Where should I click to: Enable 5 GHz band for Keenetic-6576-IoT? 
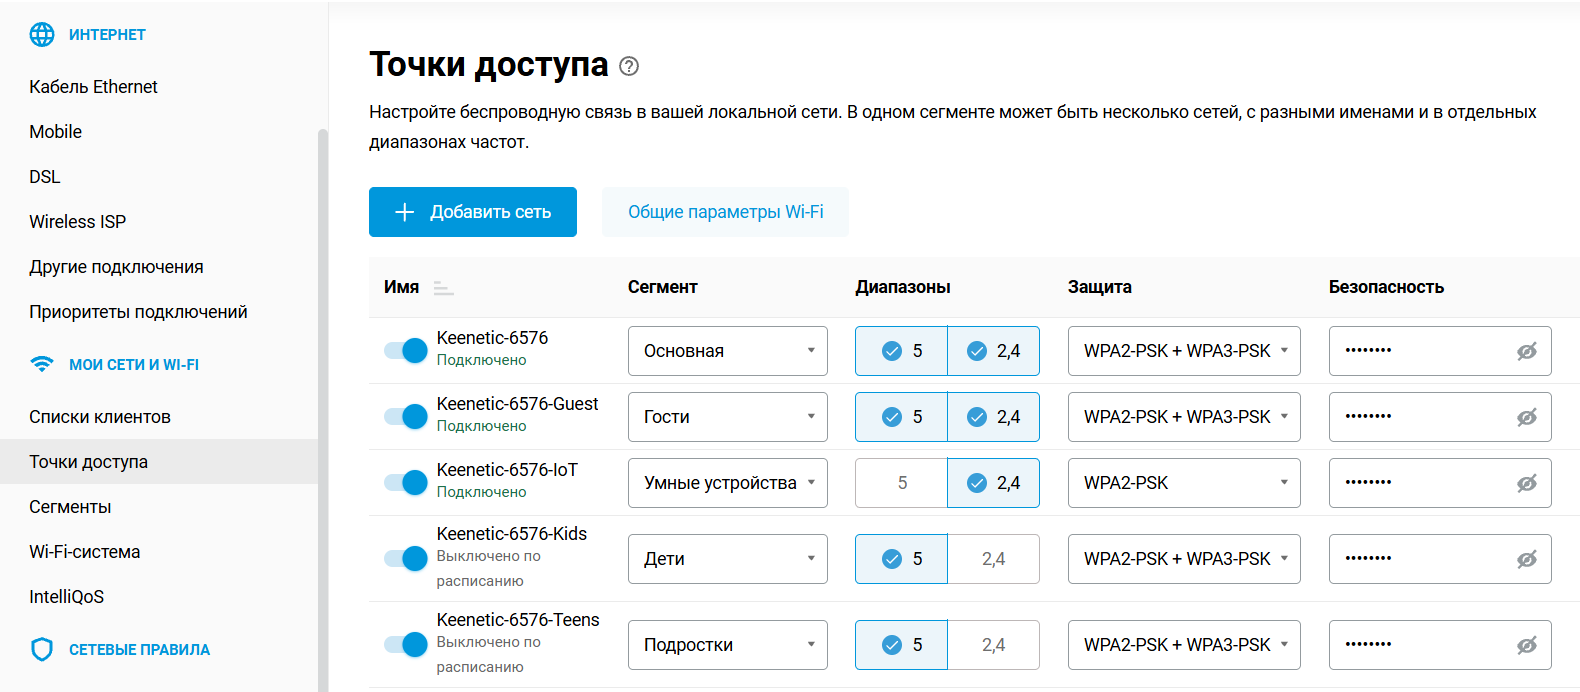901,483
